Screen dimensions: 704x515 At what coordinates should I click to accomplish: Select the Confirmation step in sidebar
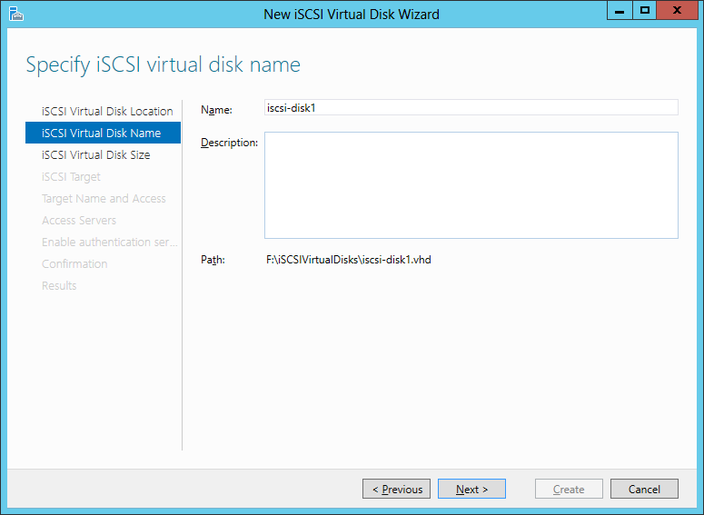[x=75, y=264]
